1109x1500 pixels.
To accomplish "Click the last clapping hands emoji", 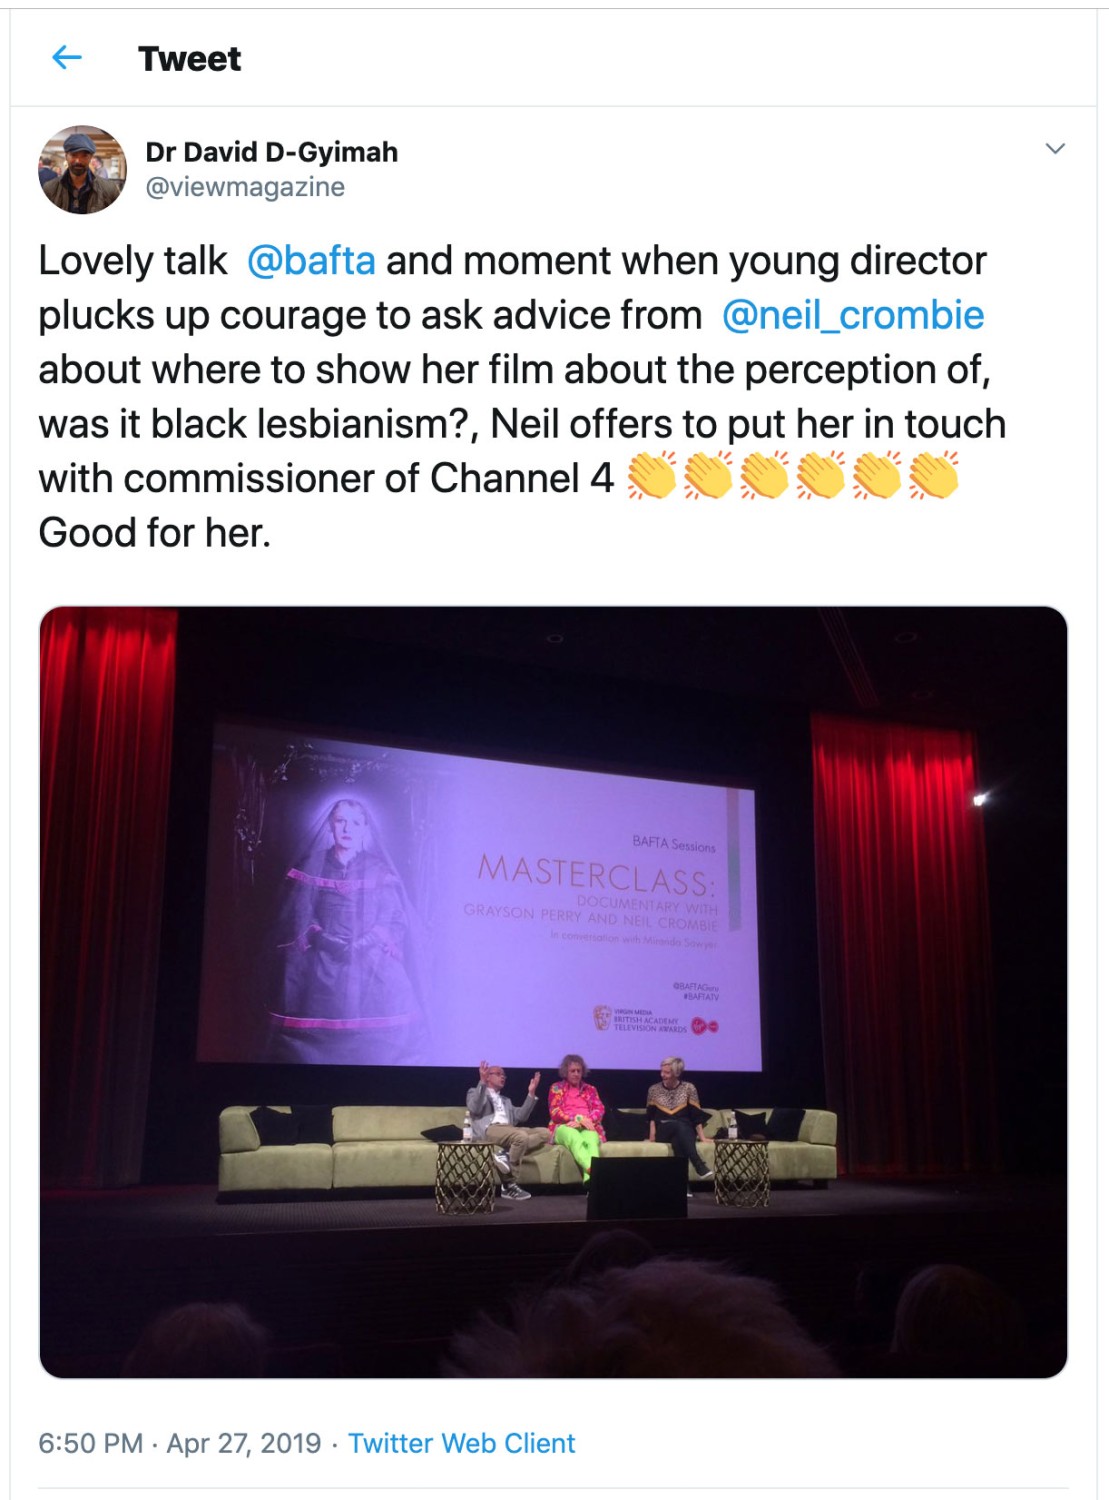I will (934, 476).
